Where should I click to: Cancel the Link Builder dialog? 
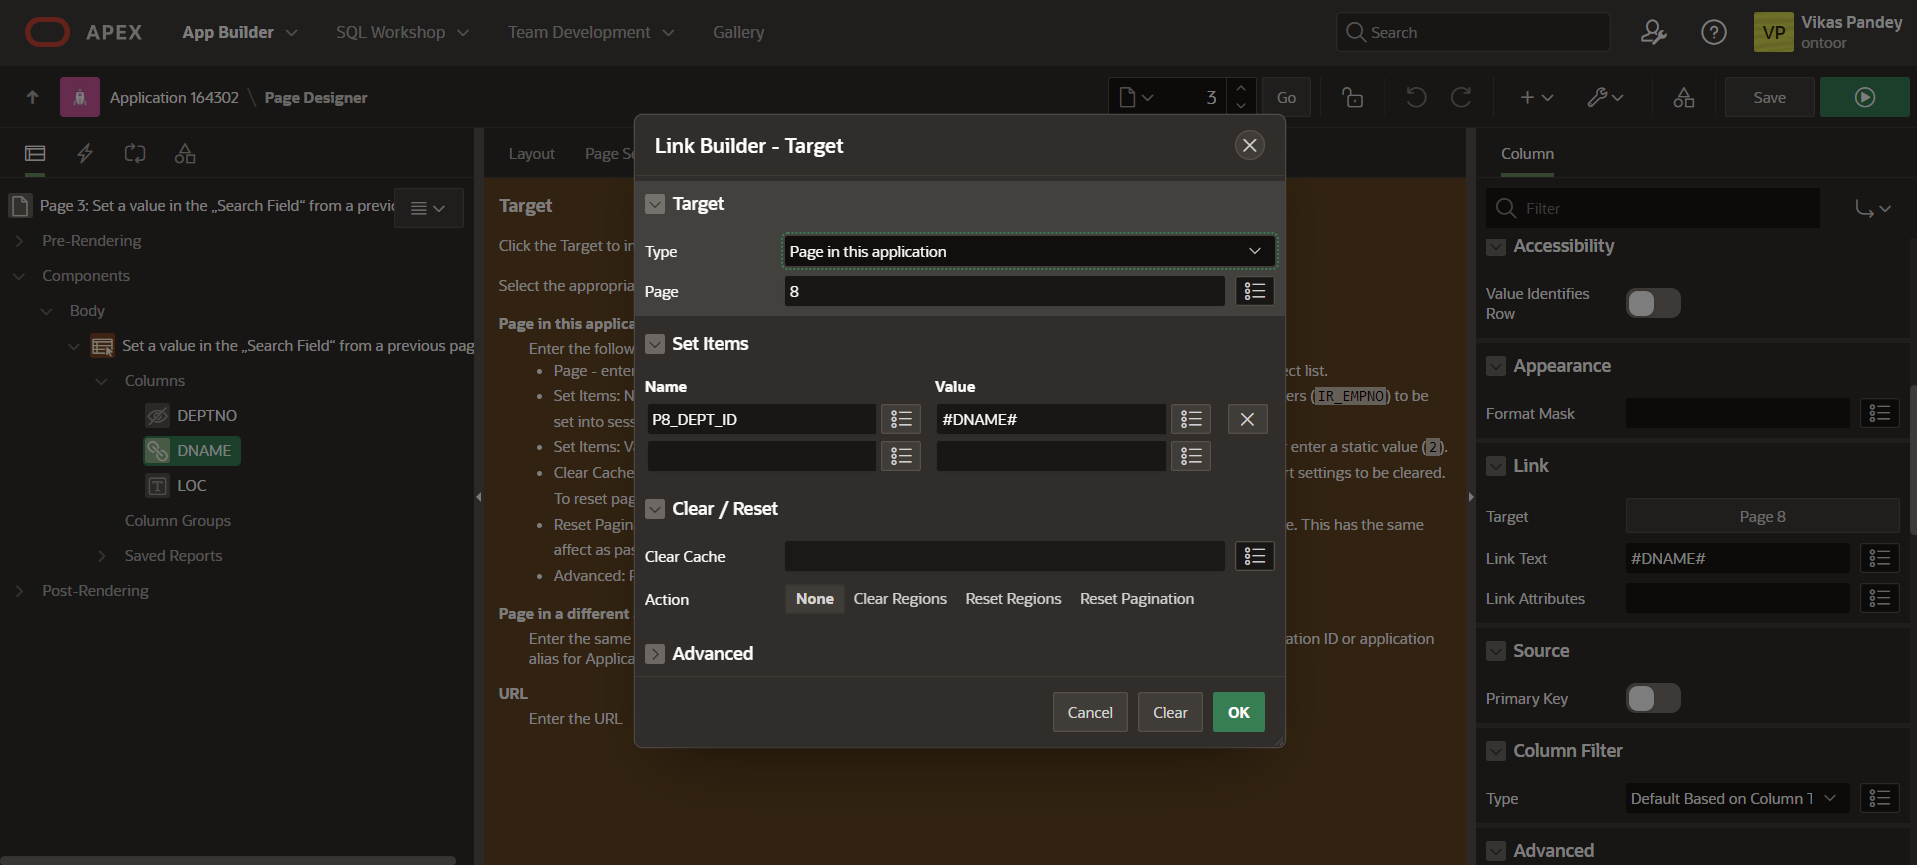[x=1089, y=712]
